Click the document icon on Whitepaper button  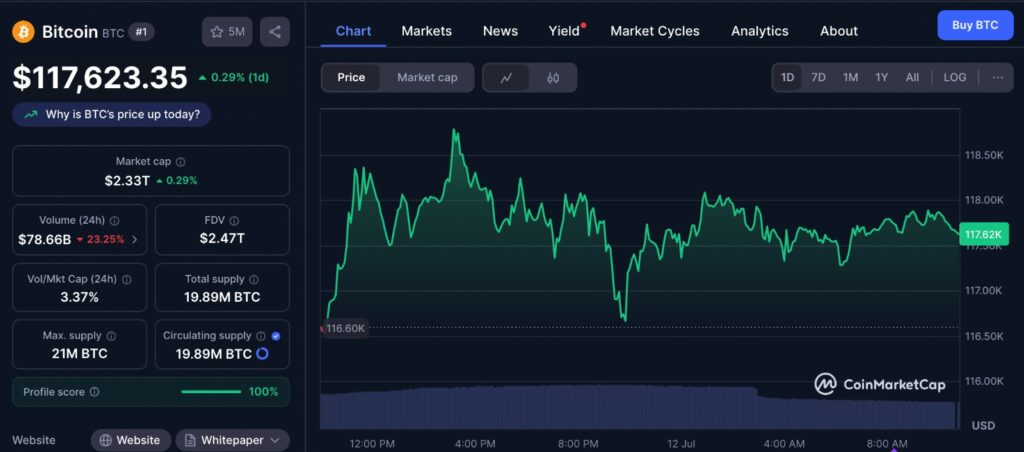(189, 440)
